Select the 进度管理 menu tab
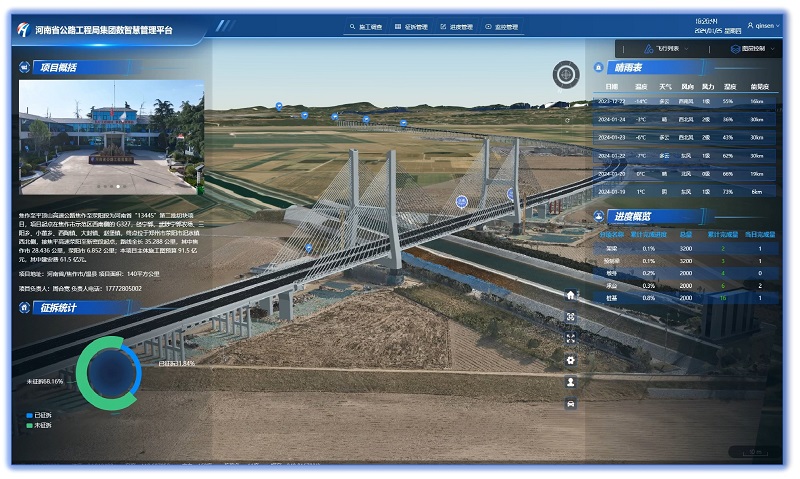This screenshot has width=800, height=479. point(456,27)
